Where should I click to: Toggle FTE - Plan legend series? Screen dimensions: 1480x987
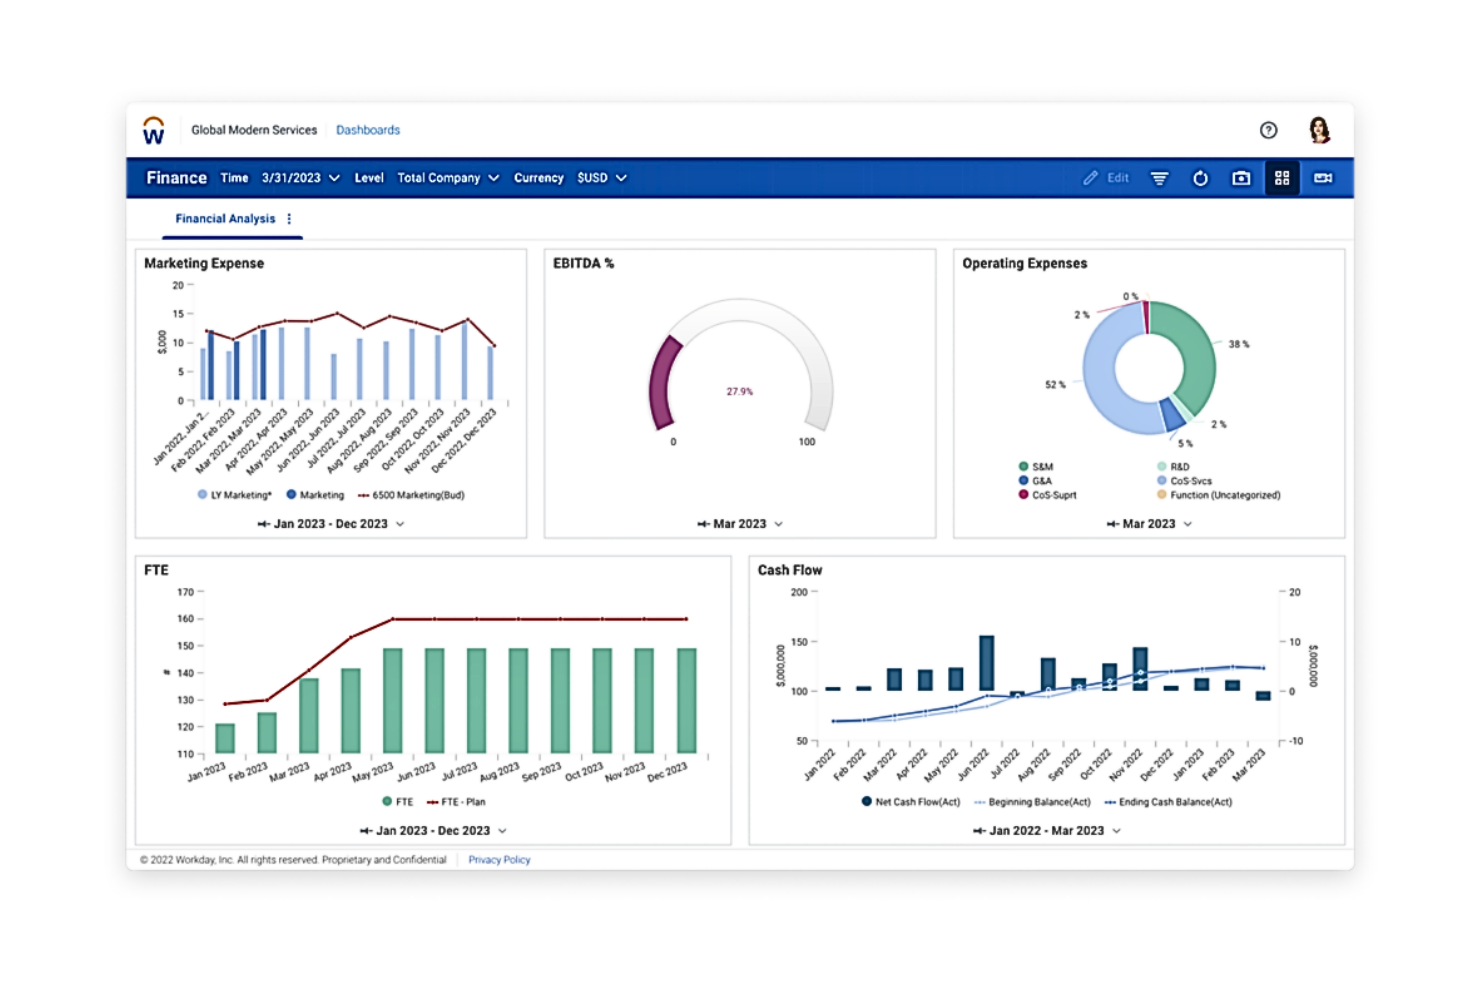[456, 802]
